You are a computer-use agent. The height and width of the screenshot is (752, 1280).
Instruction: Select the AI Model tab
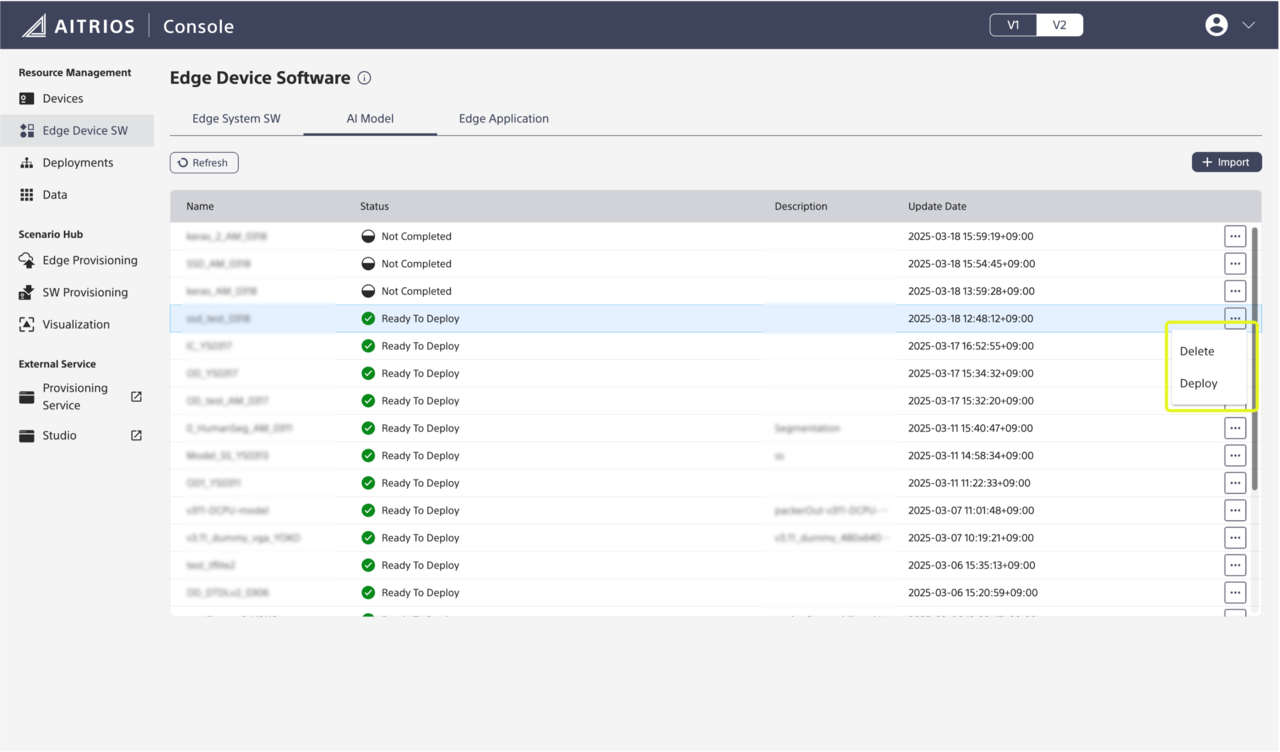coord(370,118)
